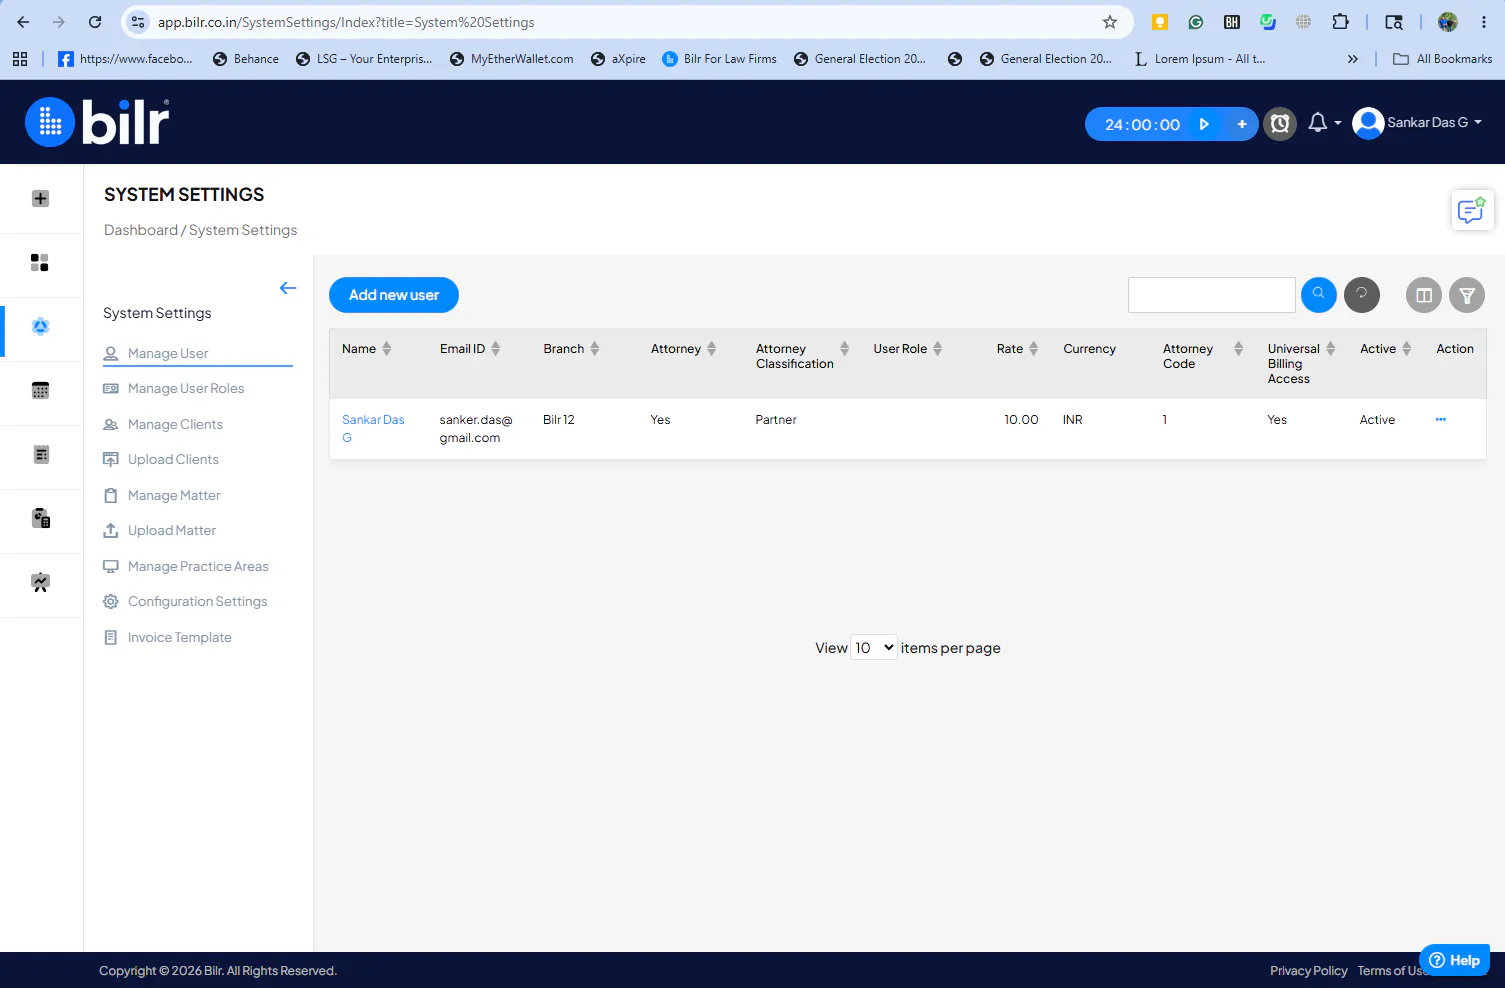Open Bilr For Law Firms bookmark
Viewport: 1505px width, 988px height.
[x=719, y=59]
